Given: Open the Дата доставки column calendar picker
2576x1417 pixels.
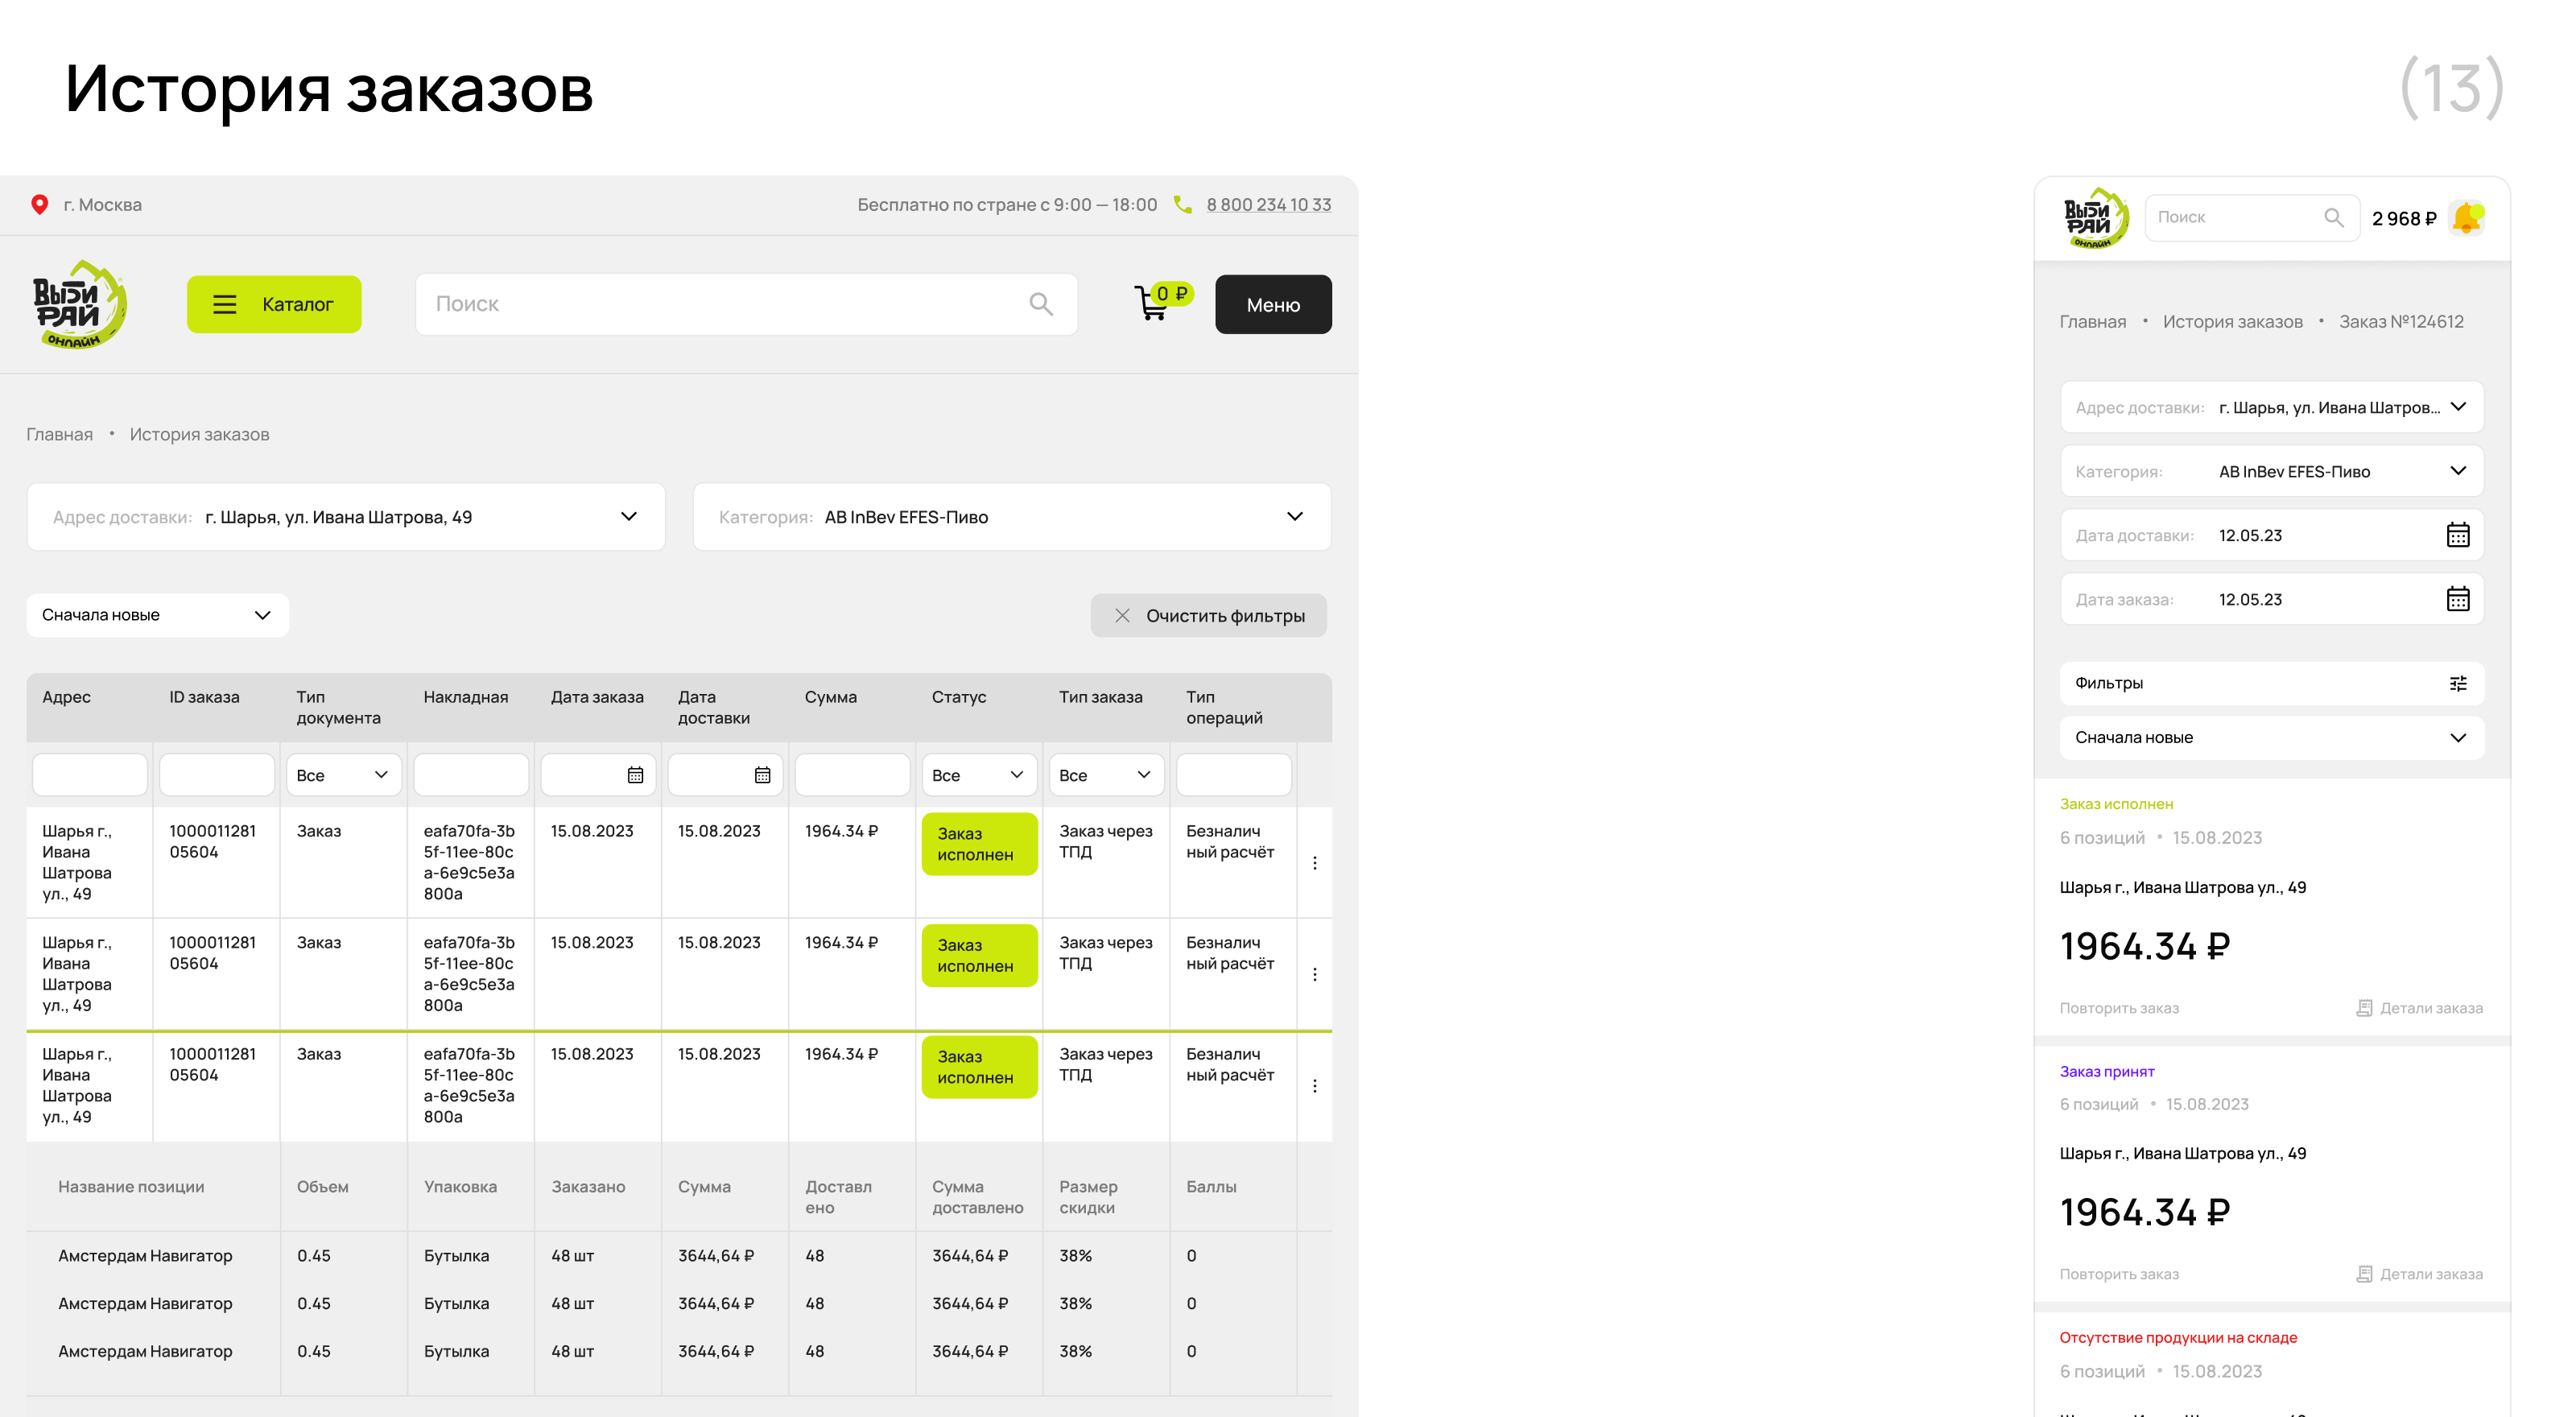Looking at the screenshot, I should [762, 775].
